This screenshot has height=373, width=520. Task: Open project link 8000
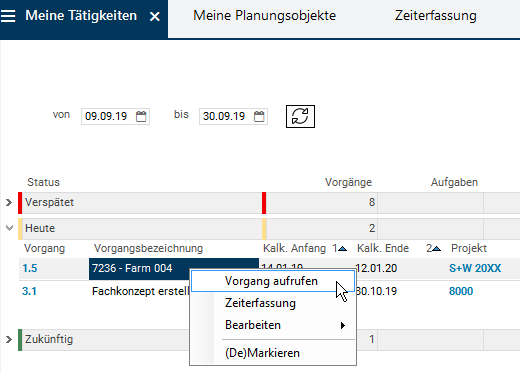pos(461,291)
